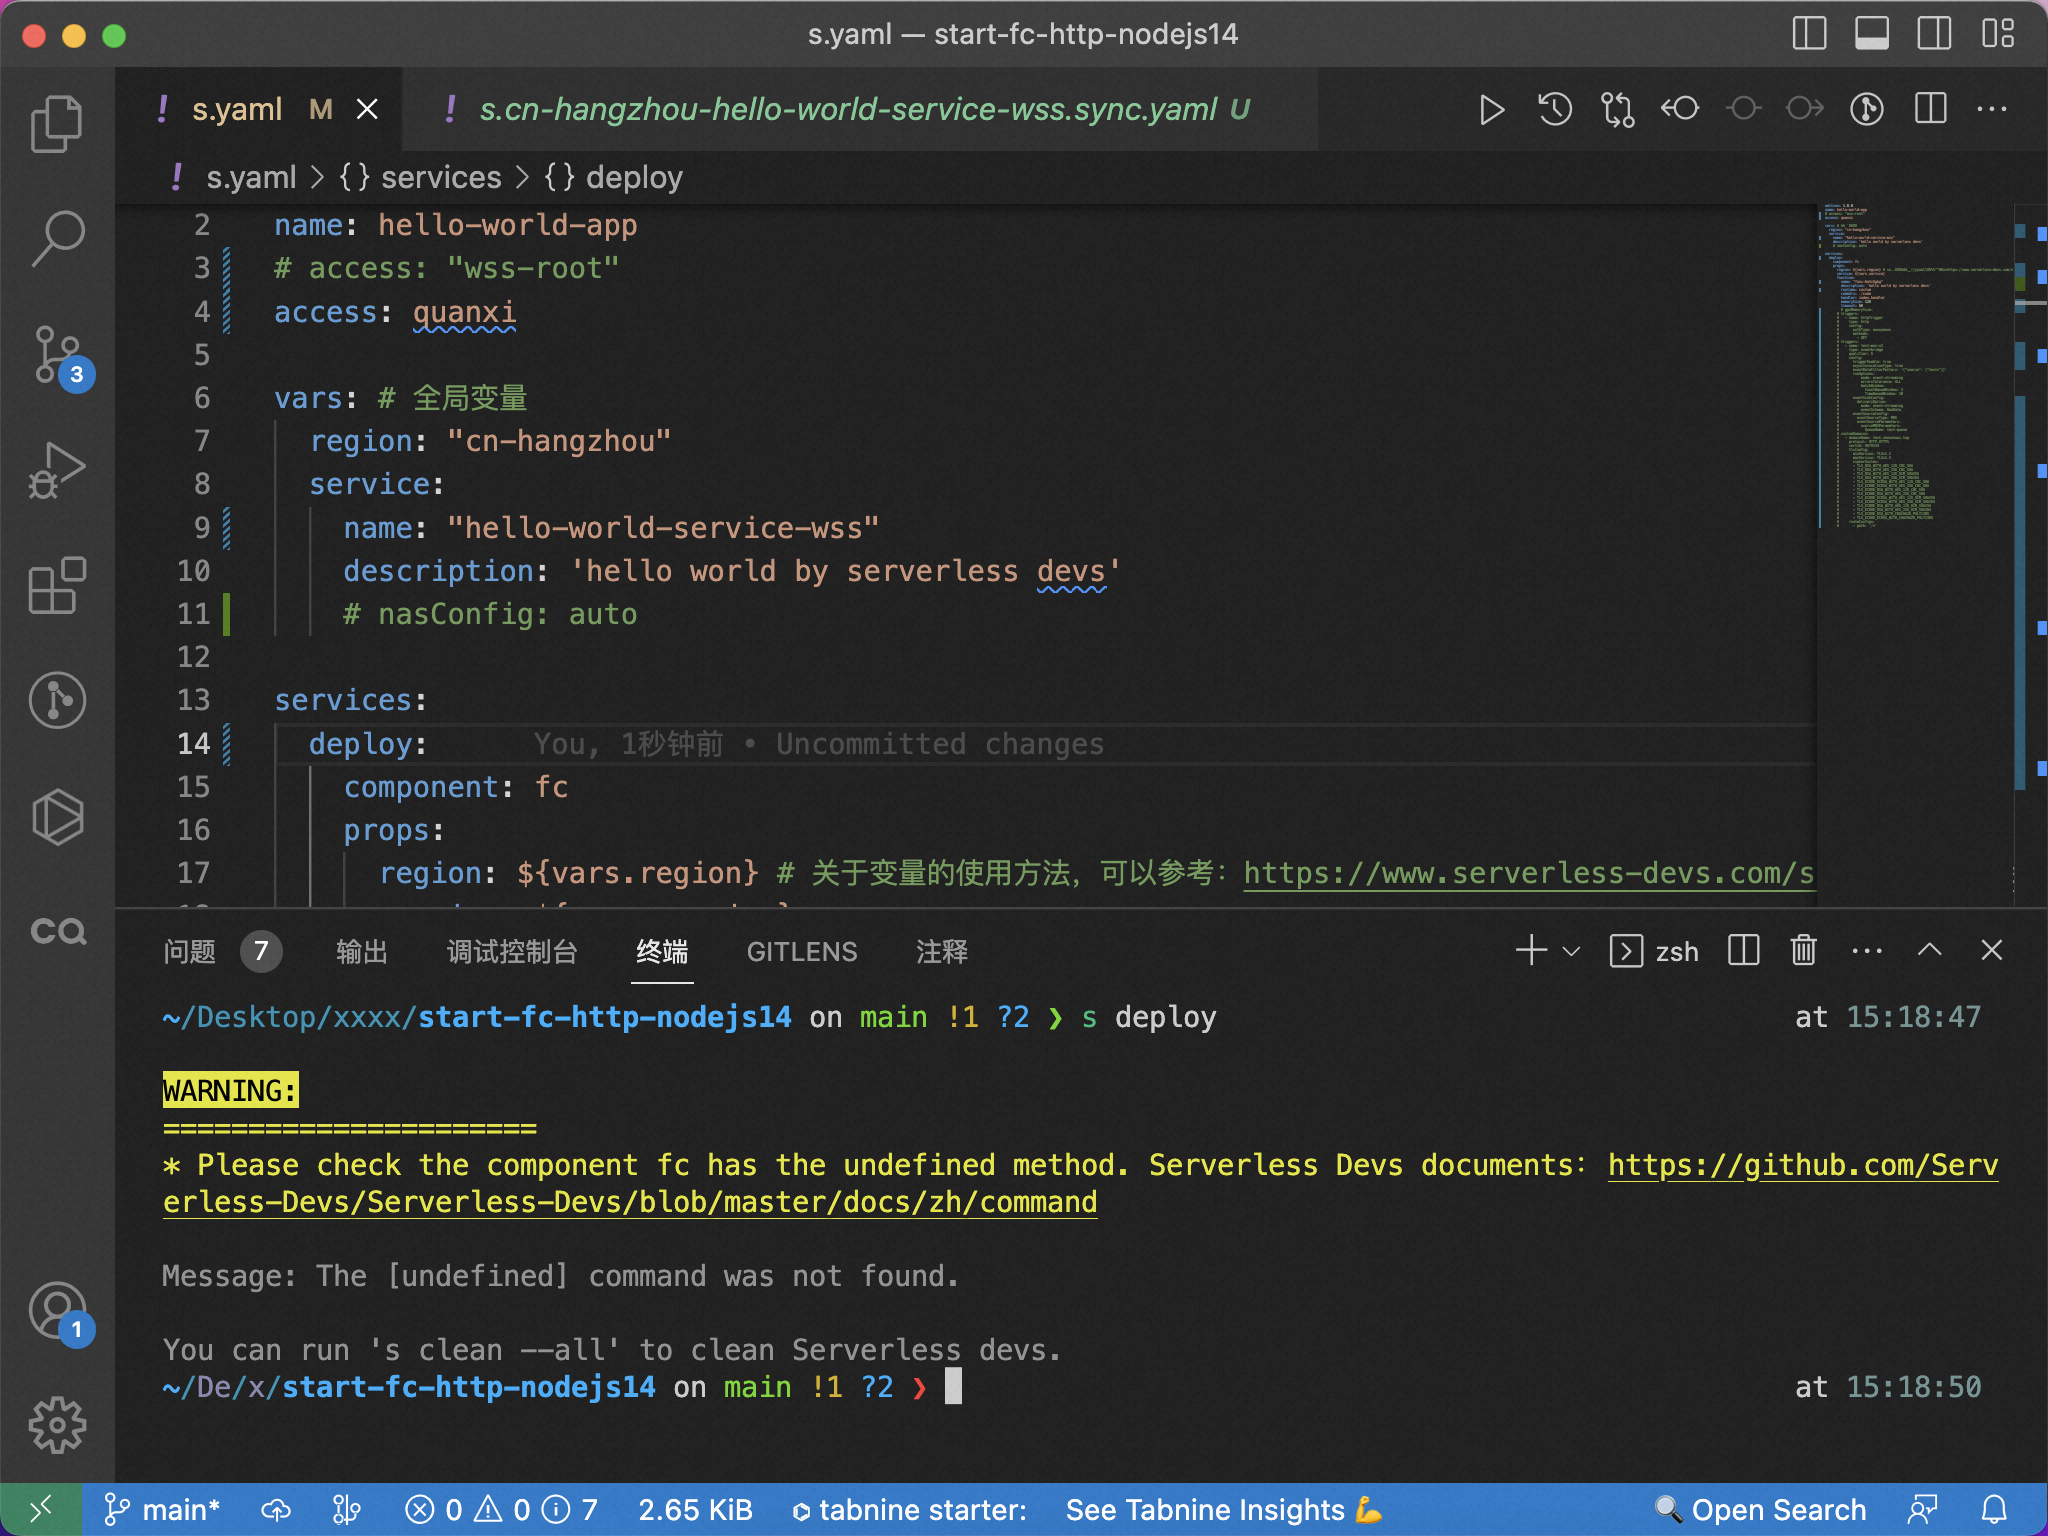2048x1536 pixels.
Task: Open the GitLens view from the activity bar
Action: (57, 700)
